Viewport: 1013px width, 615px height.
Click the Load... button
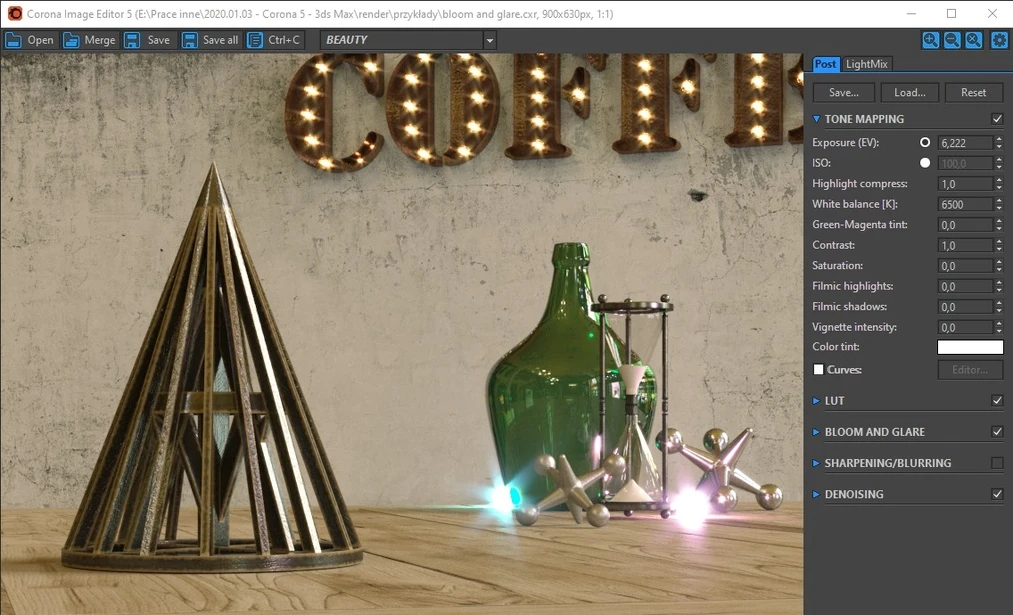(x=909, y=92)
